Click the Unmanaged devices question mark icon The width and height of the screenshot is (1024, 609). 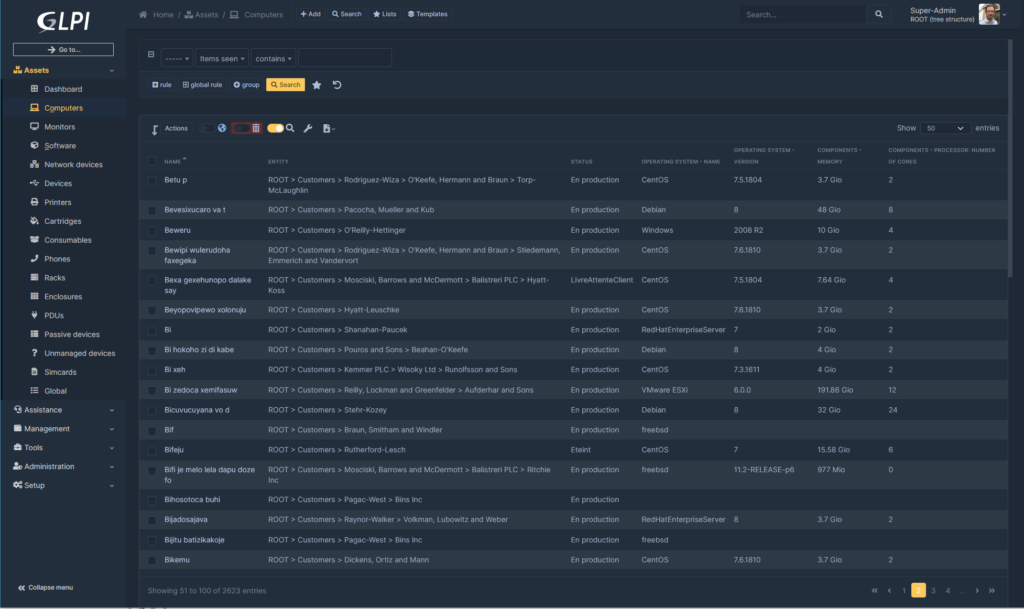click(x=35, y=353)
